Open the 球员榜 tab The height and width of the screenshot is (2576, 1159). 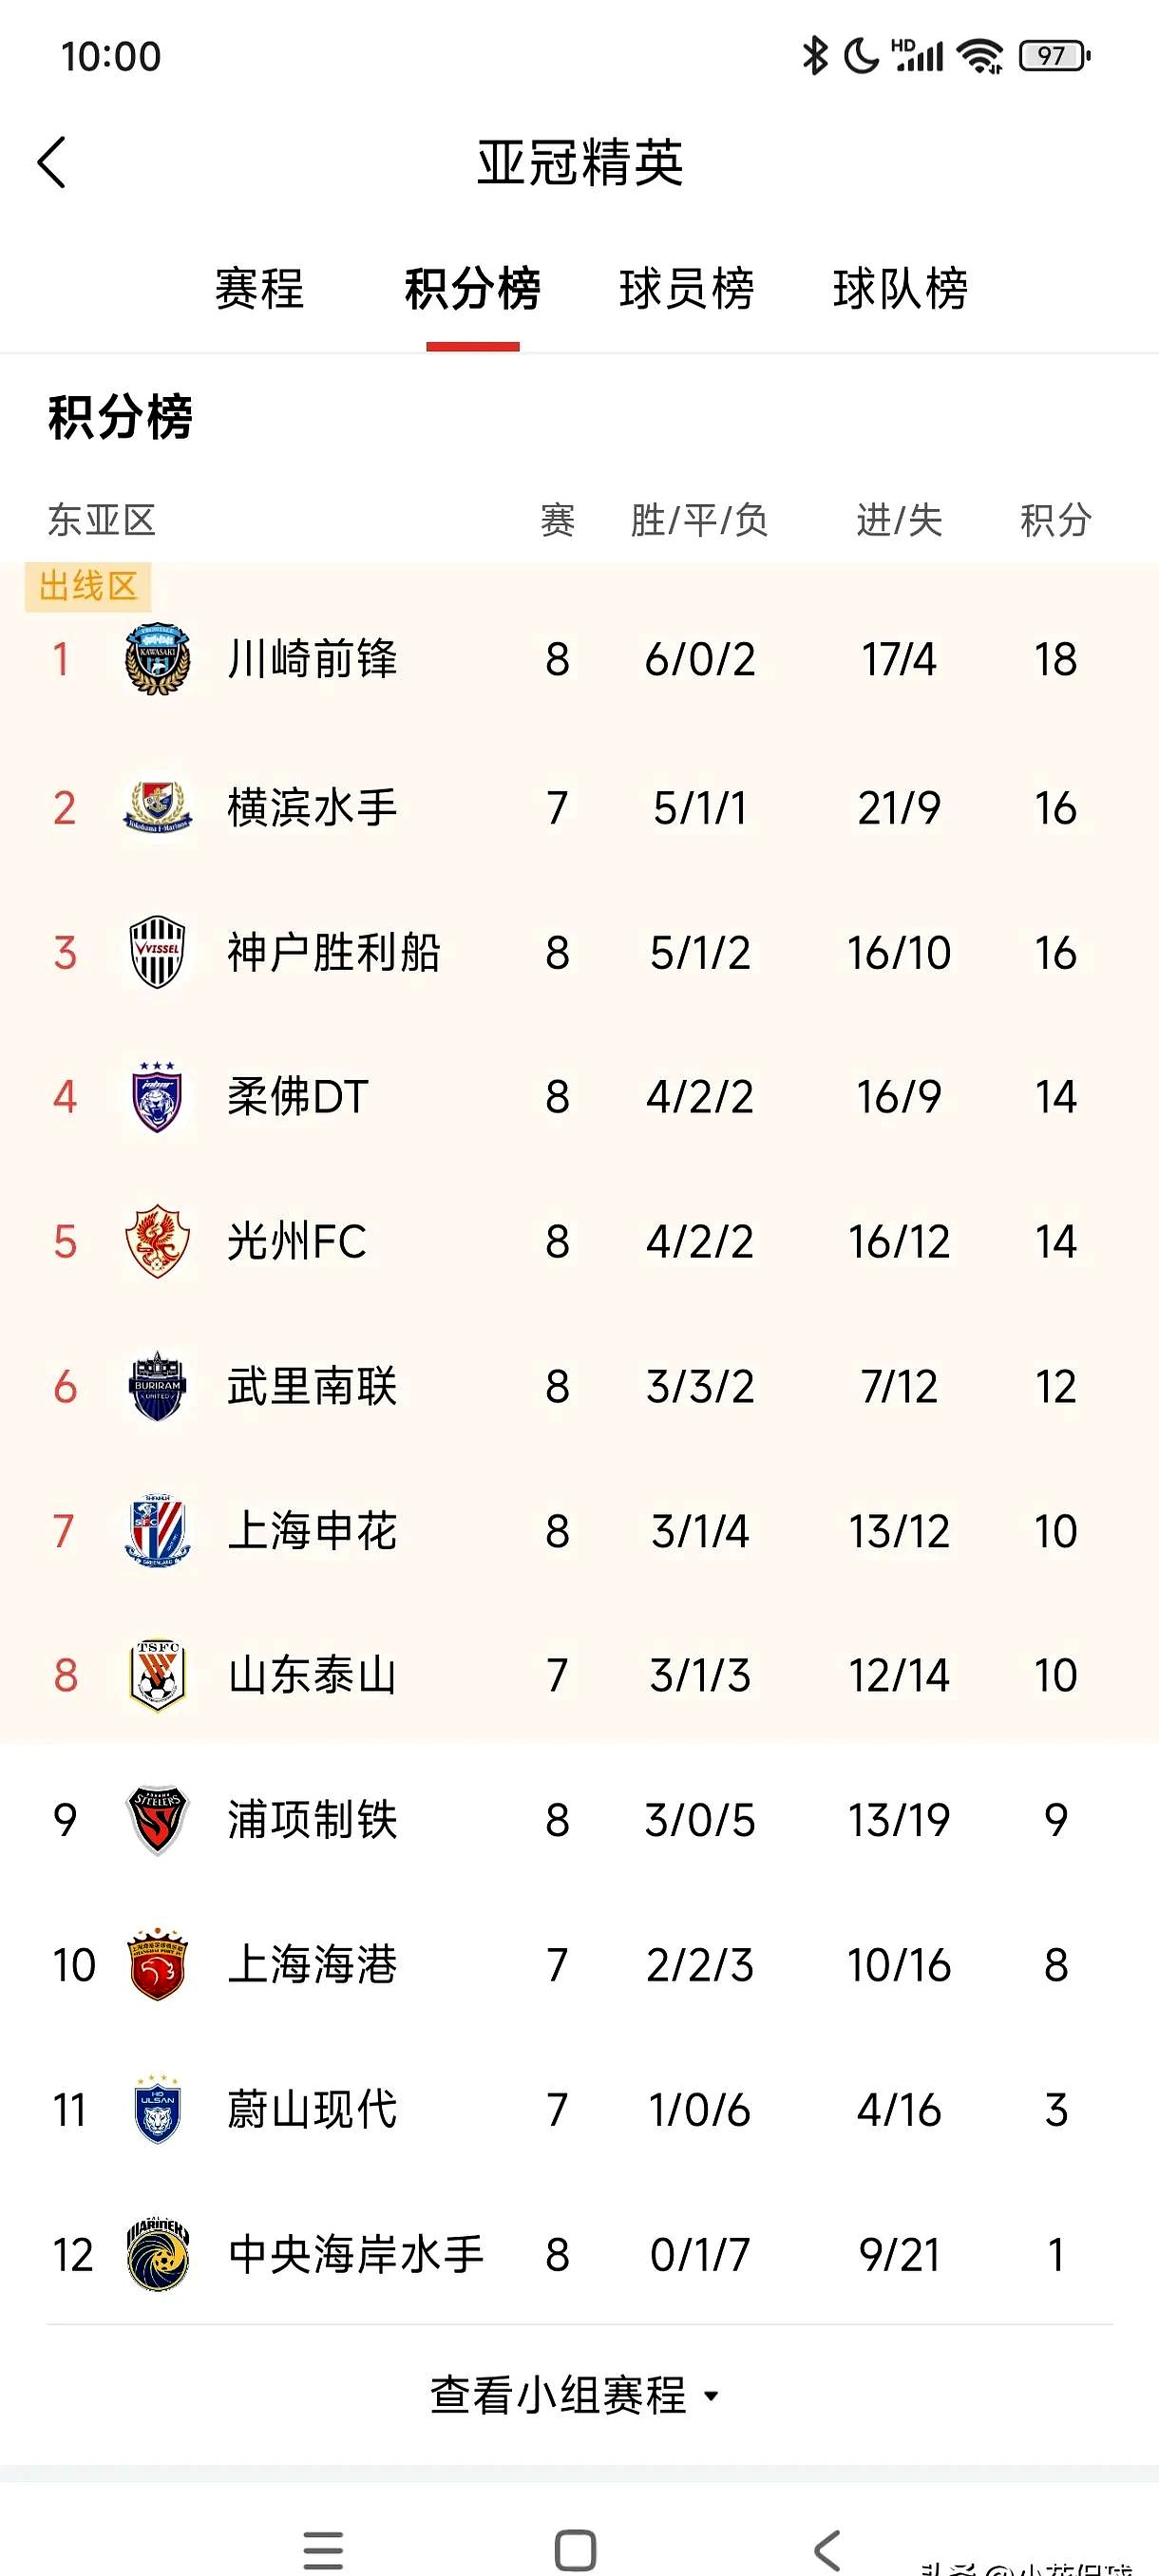tap(686, 290)
